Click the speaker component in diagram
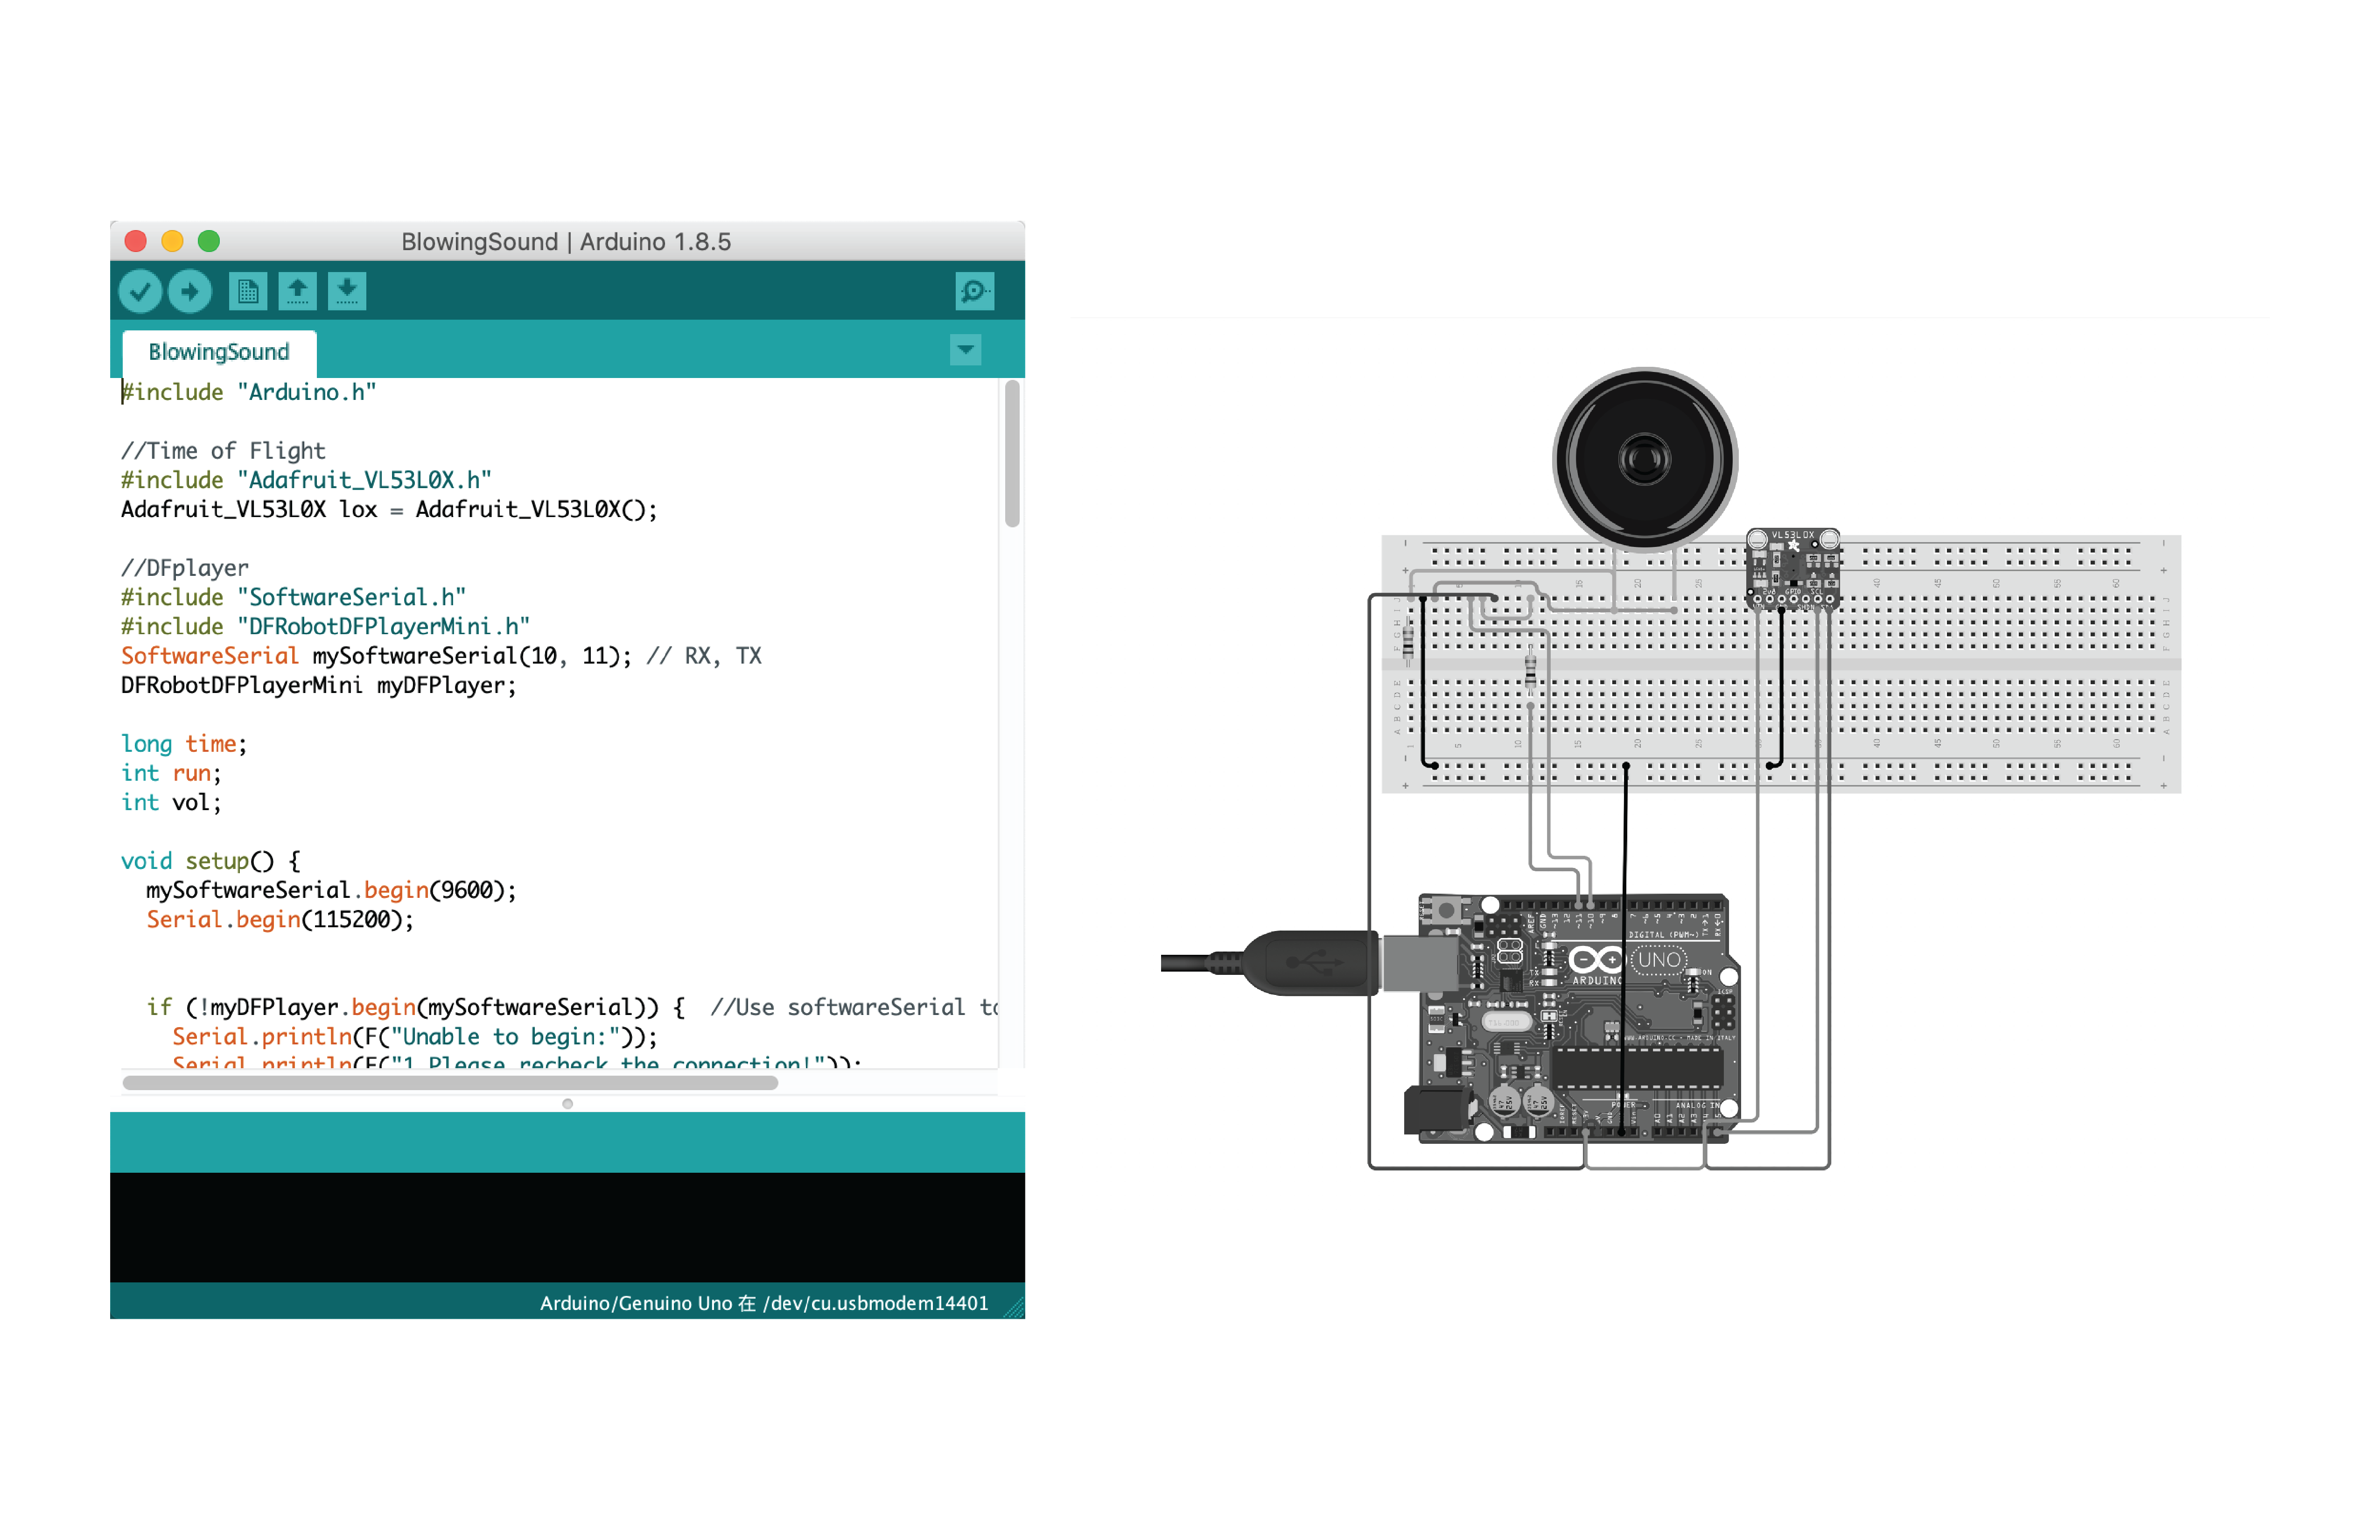The width and height of the screenshot is (2380, 1540). click(1644, 459)
